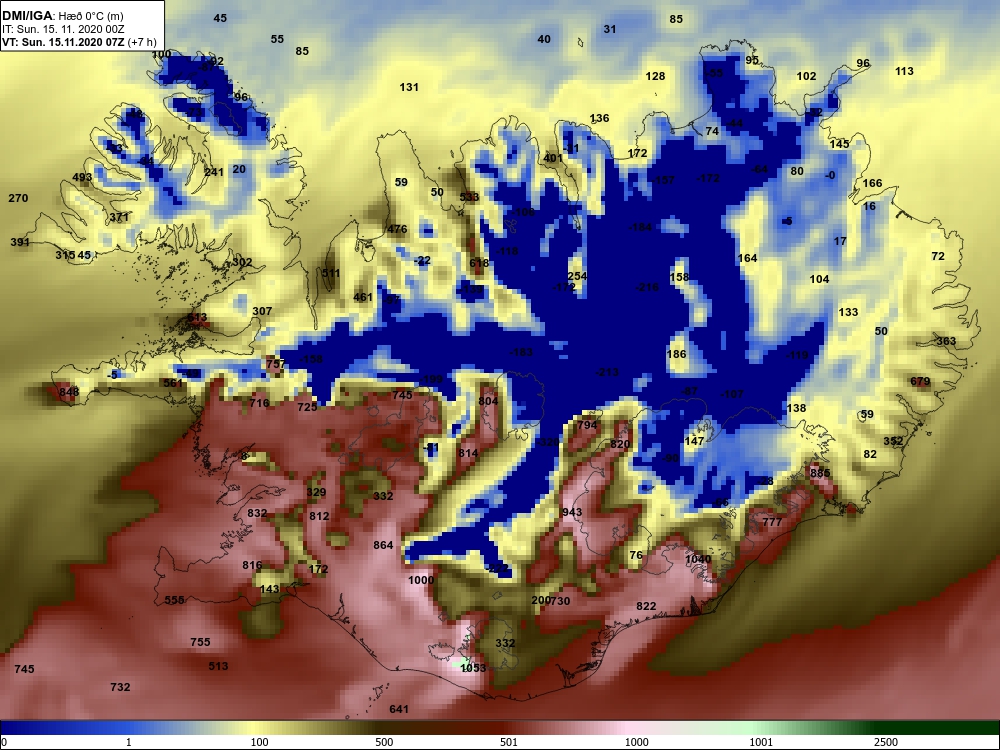Click the map value "329"
The width and height of the screenshot is (1000, 750).
pyautogui.click(x=316, y=492)
